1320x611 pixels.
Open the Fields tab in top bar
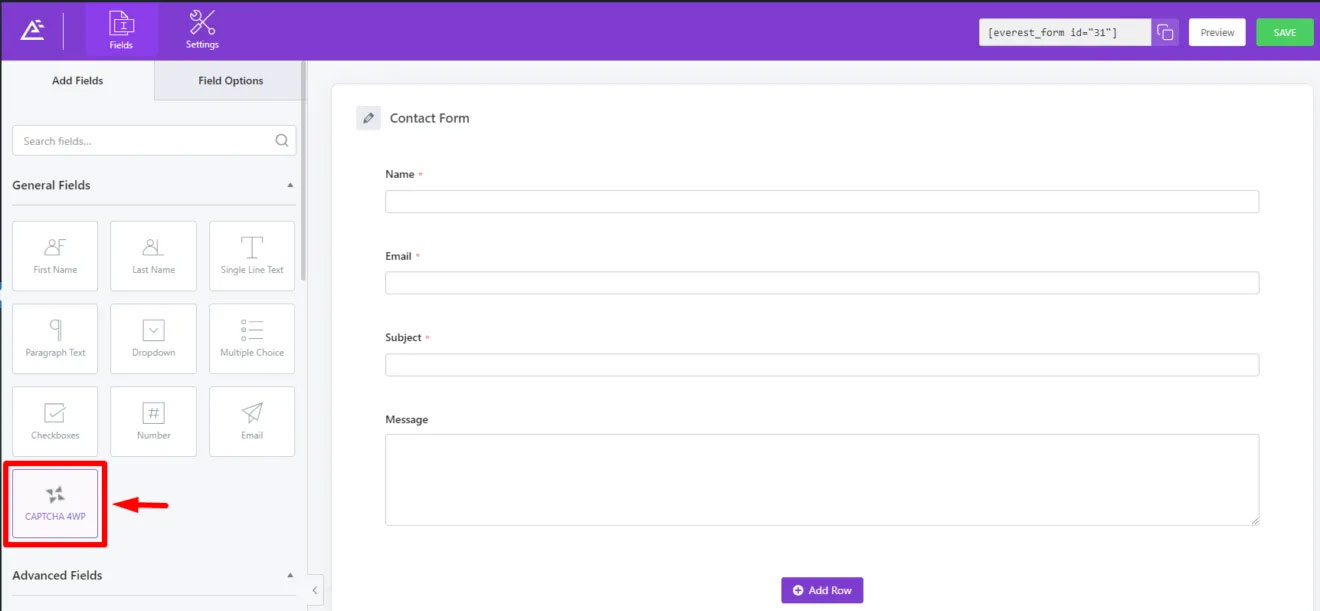pyautogui.click(x=121, y=31)
